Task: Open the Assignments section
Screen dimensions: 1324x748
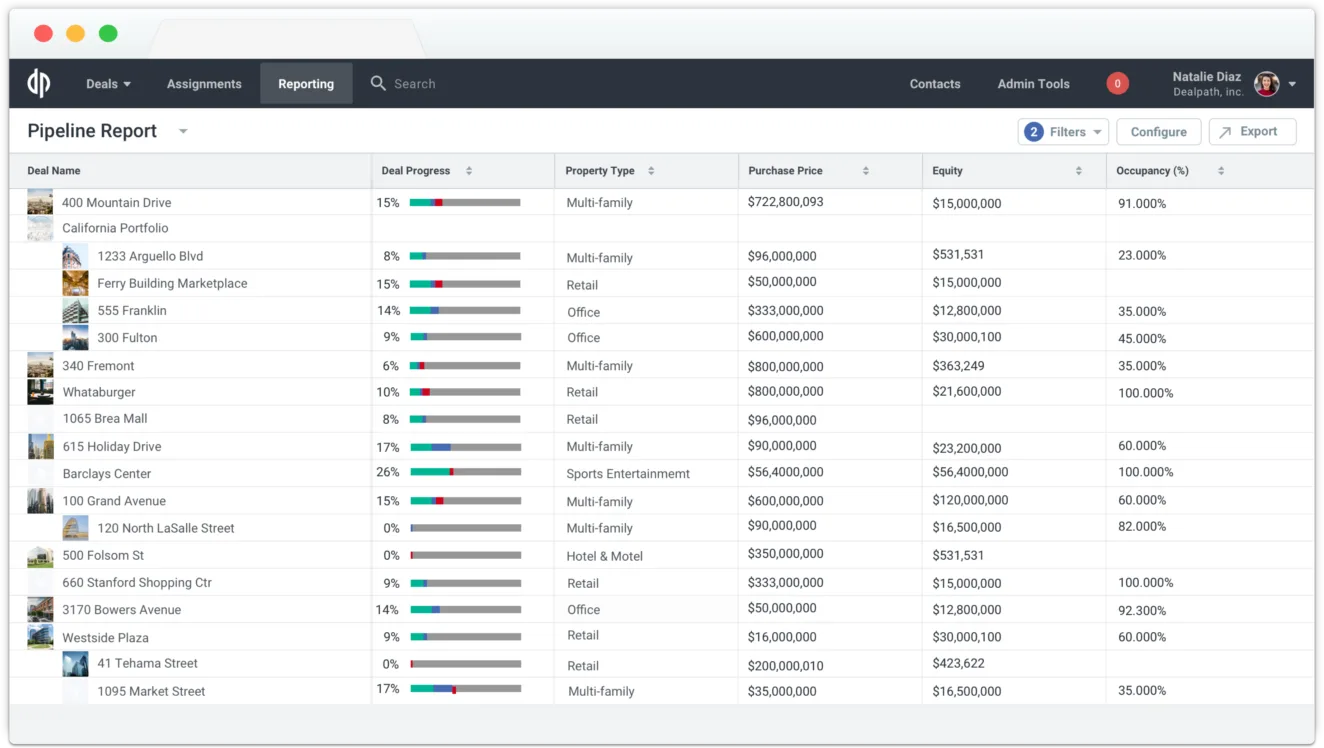Action: (204, 83)
